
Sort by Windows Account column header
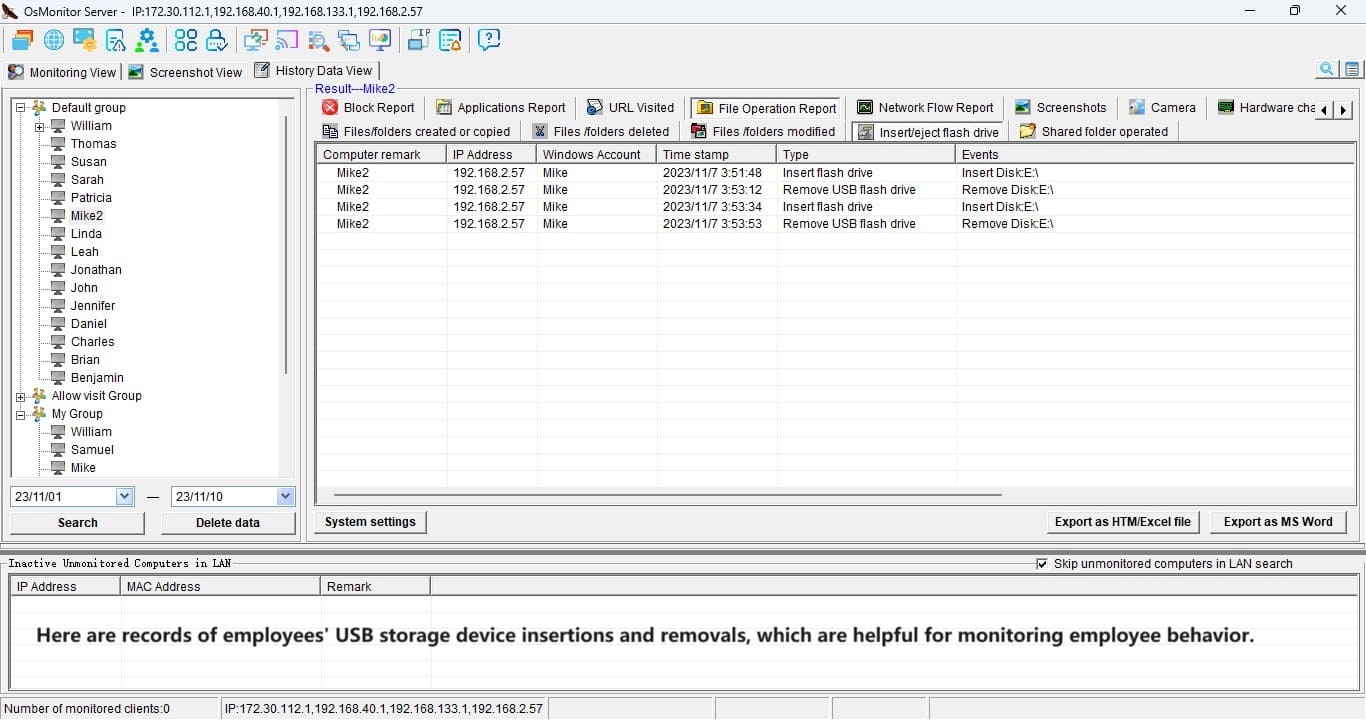[596, 154]
